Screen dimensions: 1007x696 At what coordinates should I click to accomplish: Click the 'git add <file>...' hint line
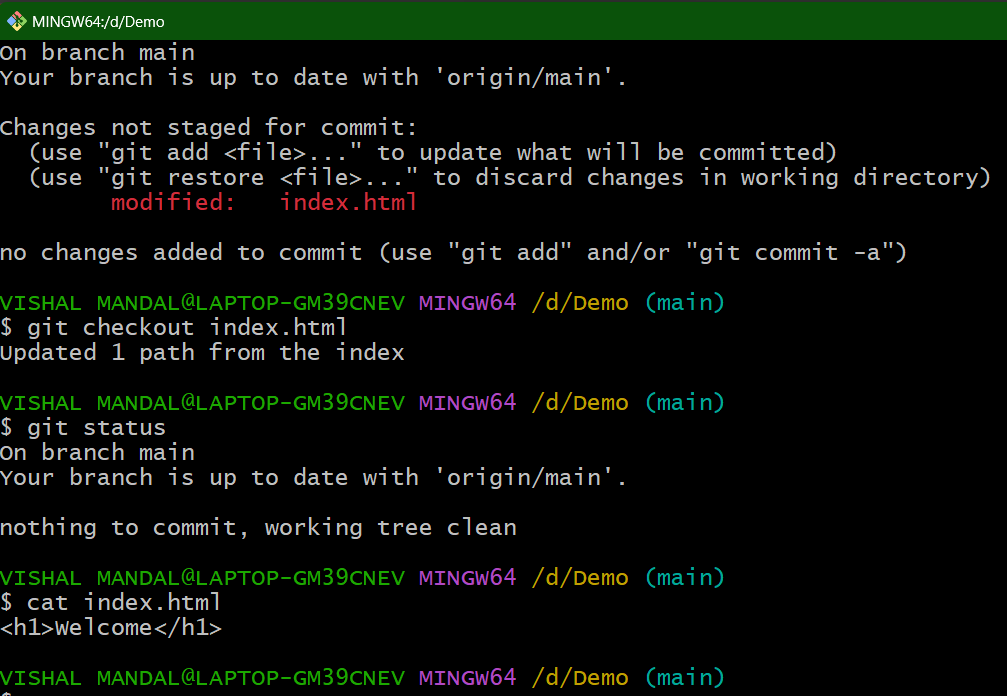point(433,152)
